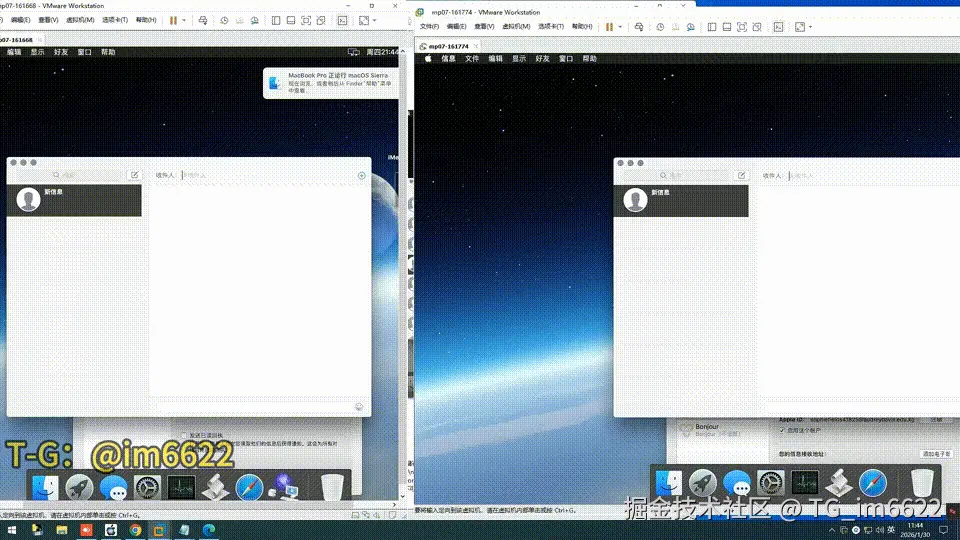This screenshot has height=540, width=960.
Task: Dismiss the MacBook Pro macOS Sierra notification
Action: (331, 83)
